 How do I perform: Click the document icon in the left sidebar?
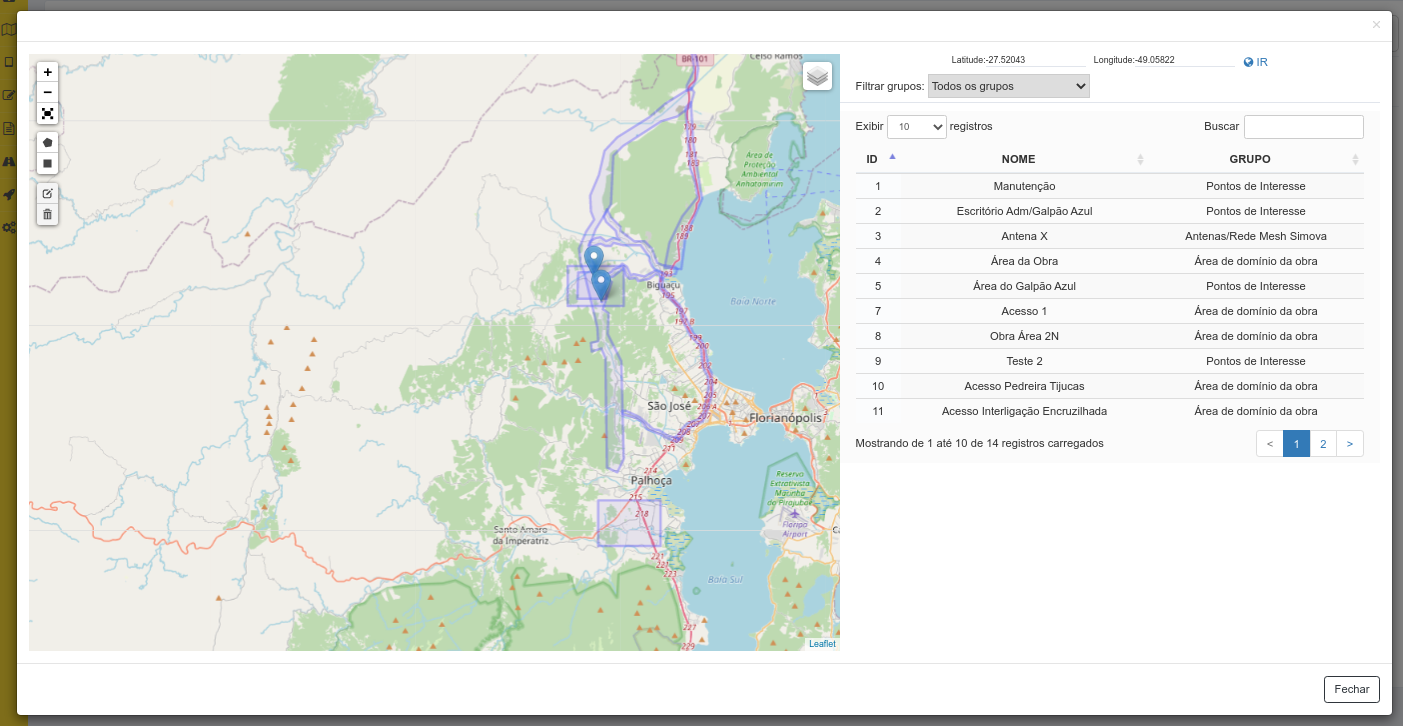(8, 128)
